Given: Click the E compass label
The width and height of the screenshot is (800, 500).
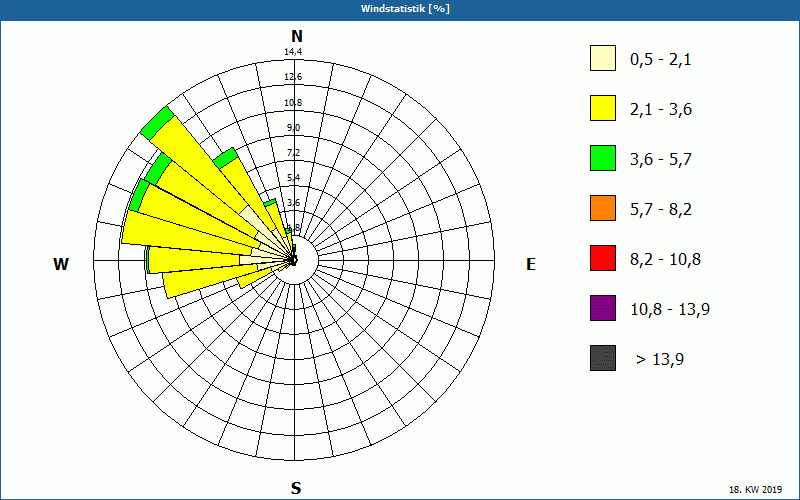Looking at the screenshot, I should [x=531, y=264].
